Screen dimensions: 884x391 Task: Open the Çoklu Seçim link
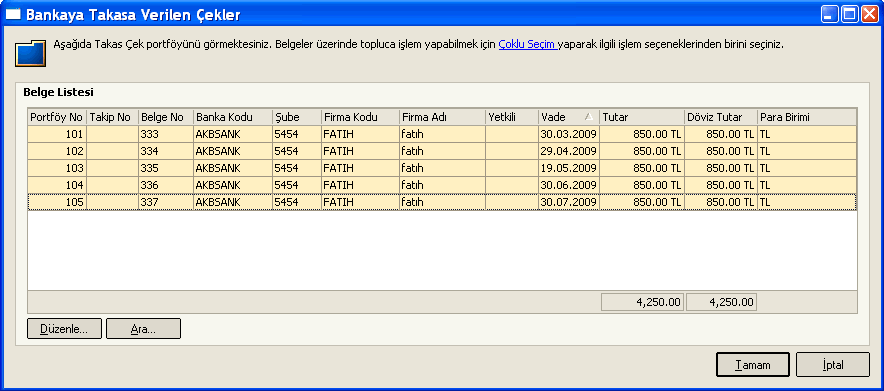[528, 45]
